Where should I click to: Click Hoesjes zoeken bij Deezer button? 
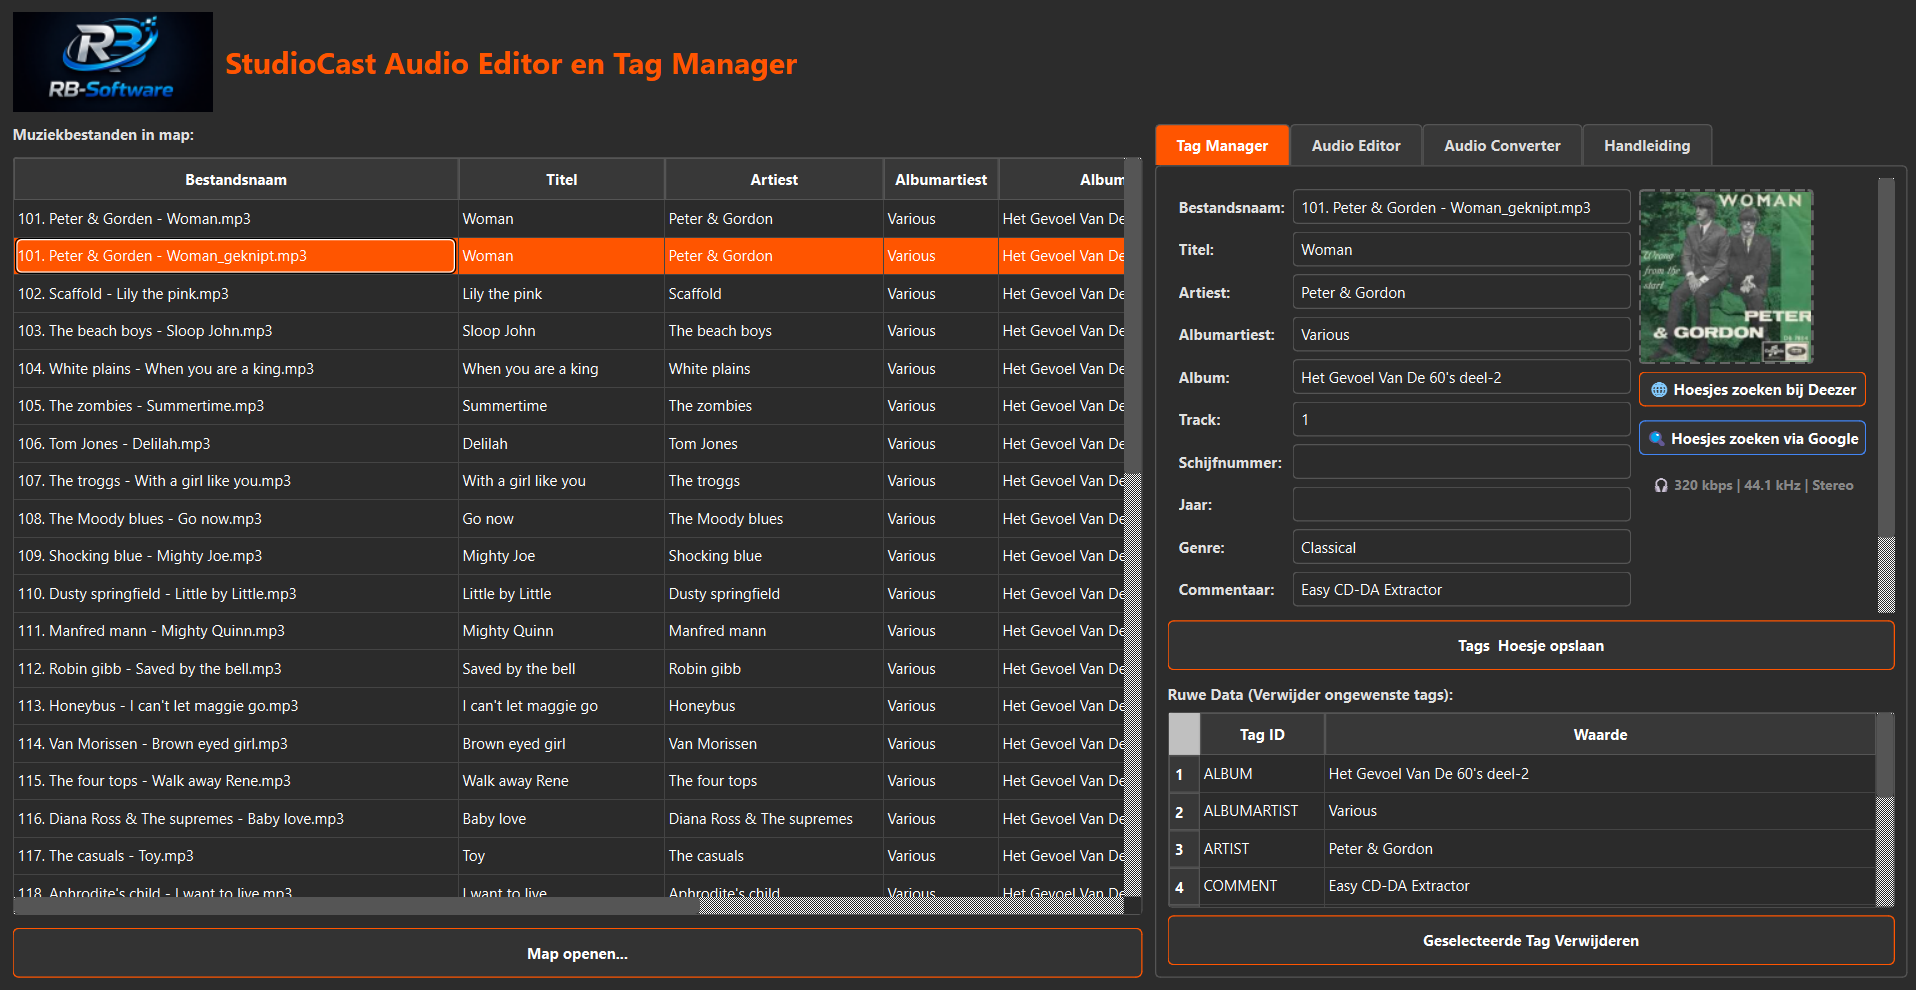(1752, 390)
